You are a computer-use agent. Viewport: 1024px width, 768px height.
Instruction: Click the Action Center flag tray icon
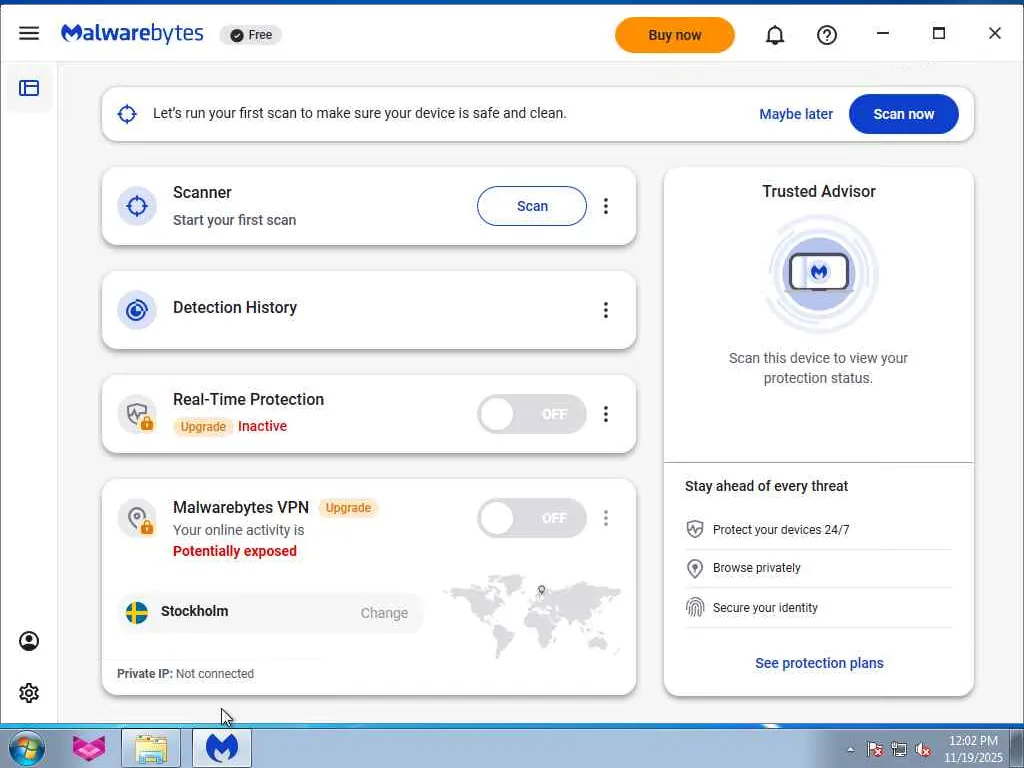click(x=875, y=750)
